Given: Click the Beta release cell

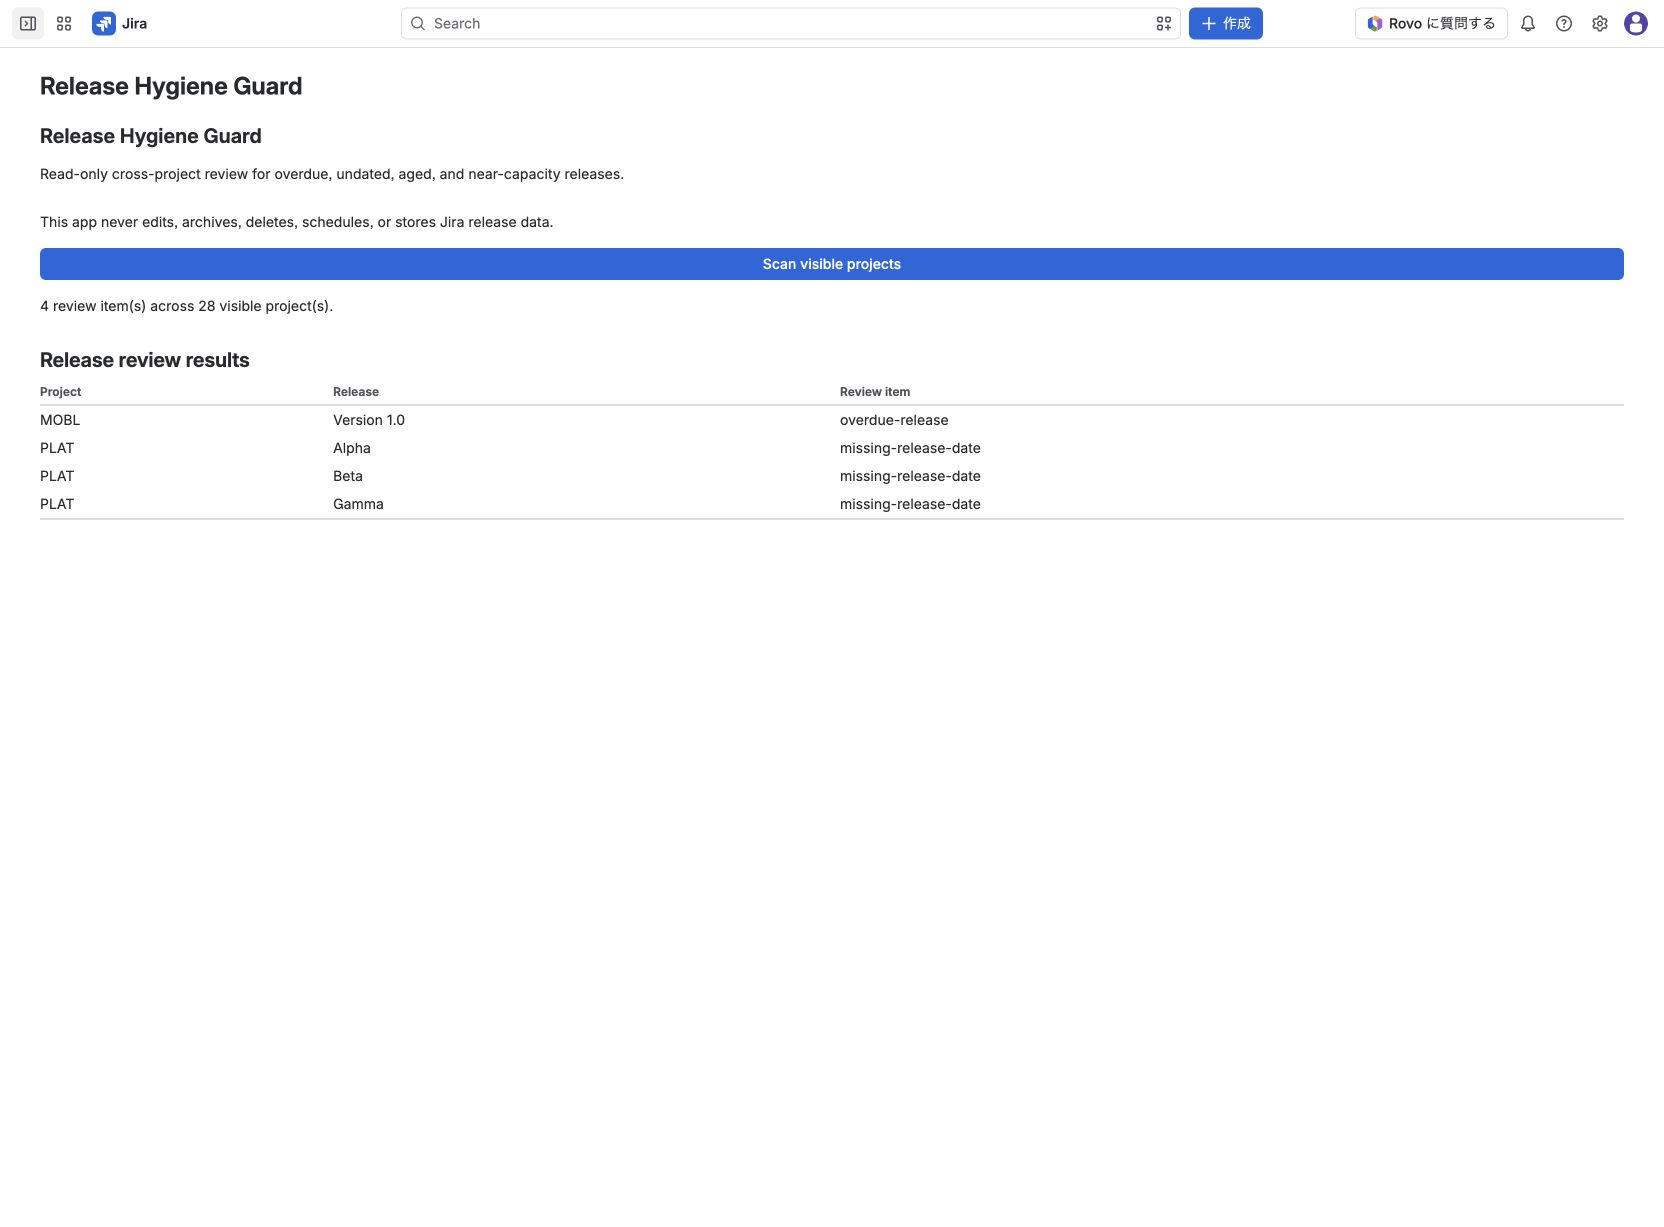Looking at the screenshot, I should pos(348,476).
